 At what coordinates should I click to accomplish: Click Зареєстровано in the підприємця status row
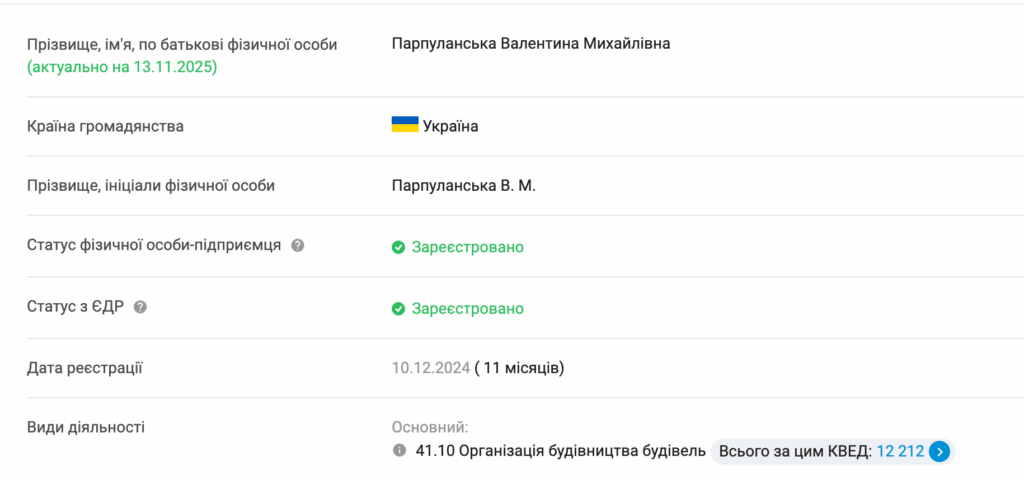tap(467, 247)
